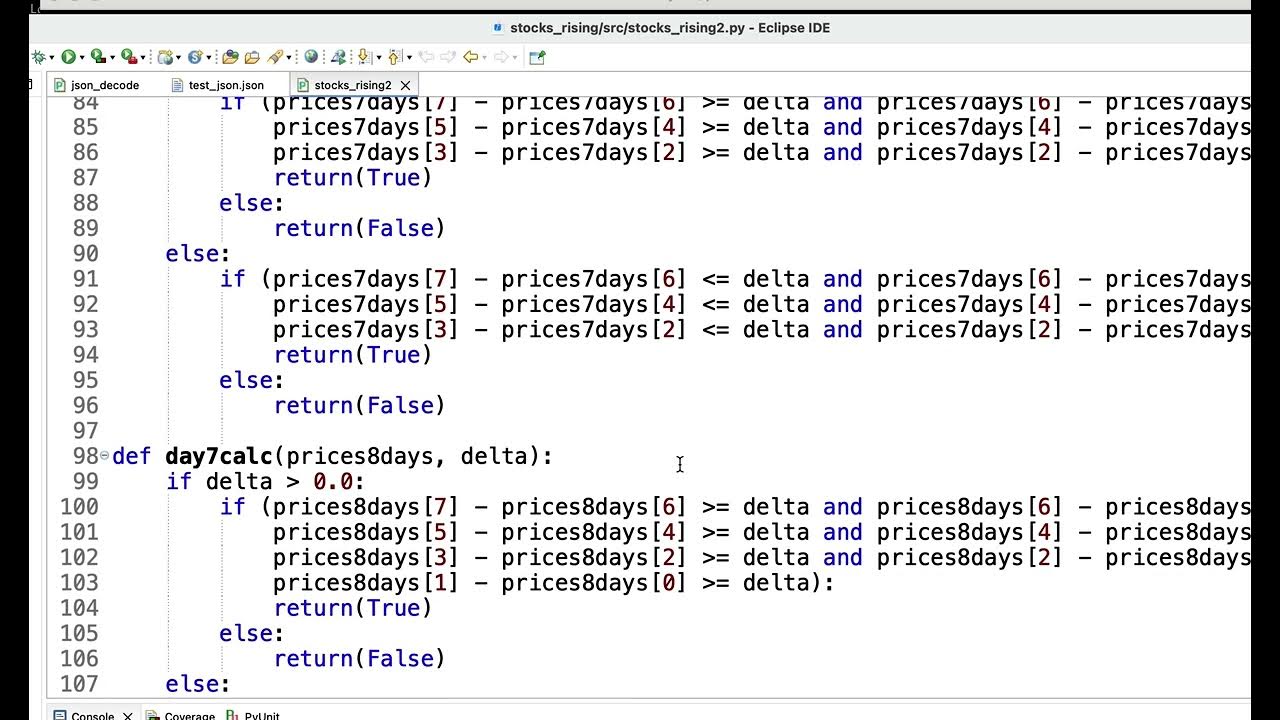Click the day7calc function name
The width and height of the screenshot is (1280, 720).
click(219, 456)
